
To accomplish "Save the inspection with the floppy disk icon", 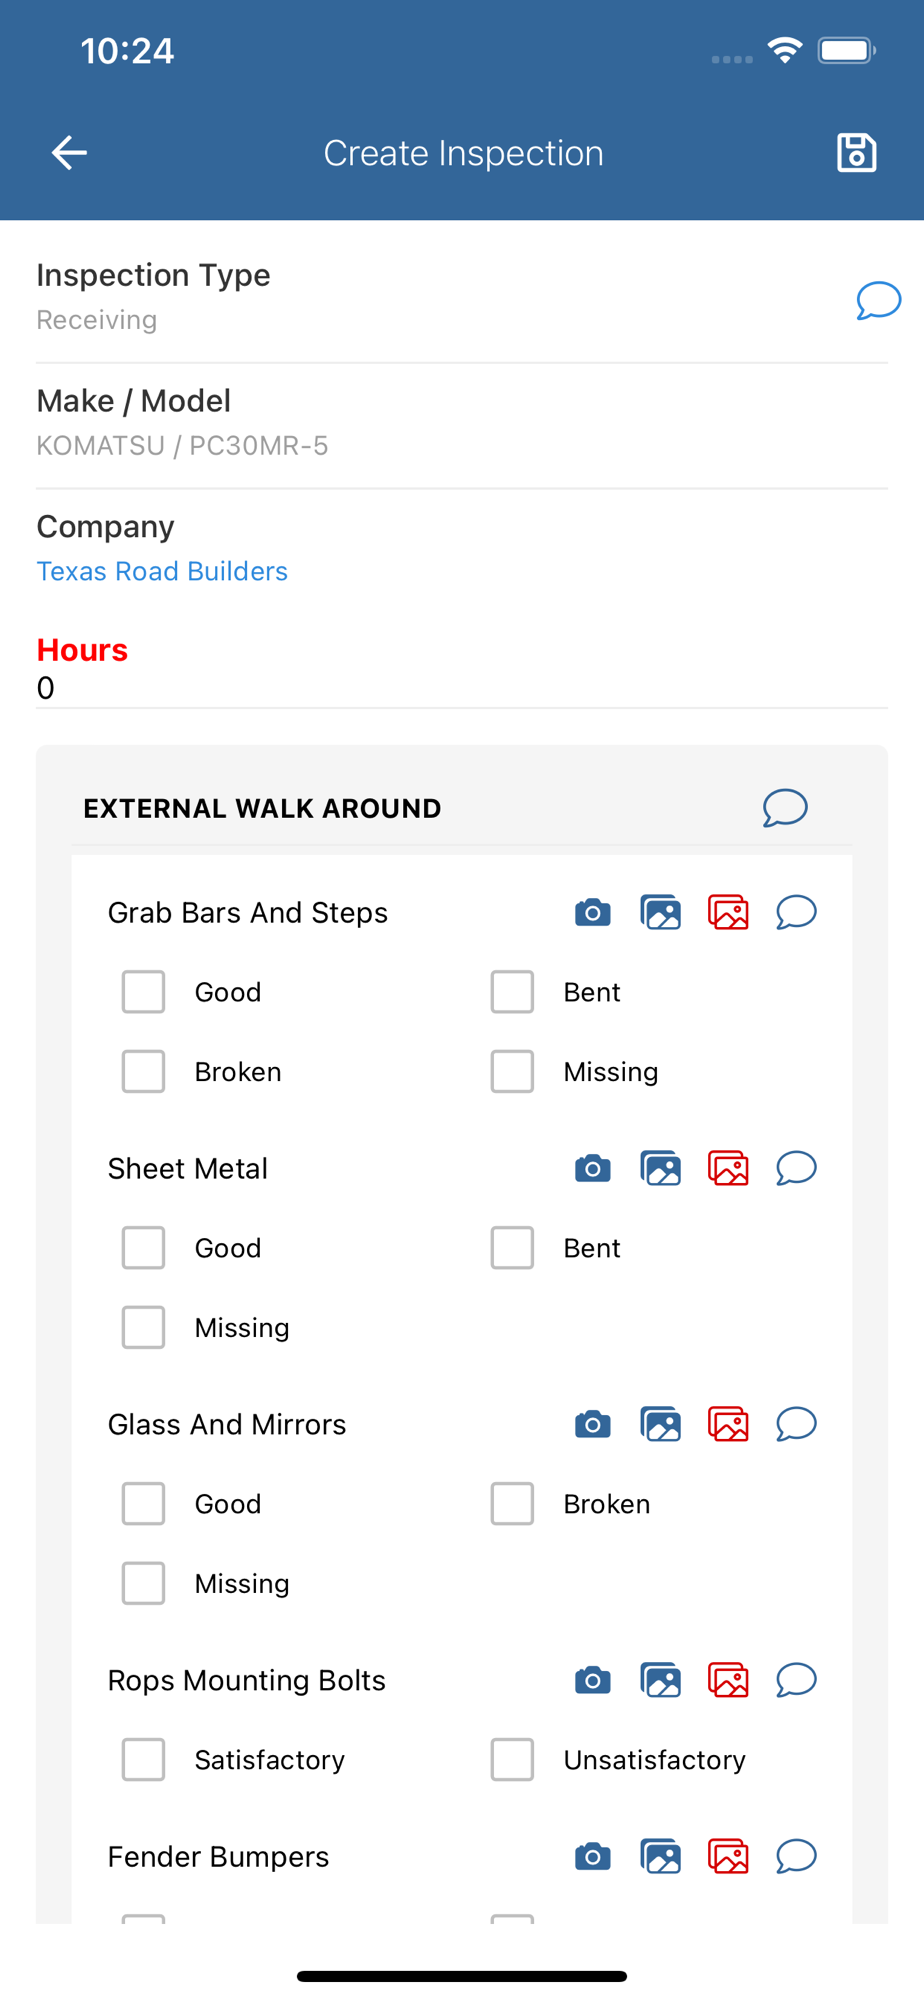I will (x=856, y=153).
